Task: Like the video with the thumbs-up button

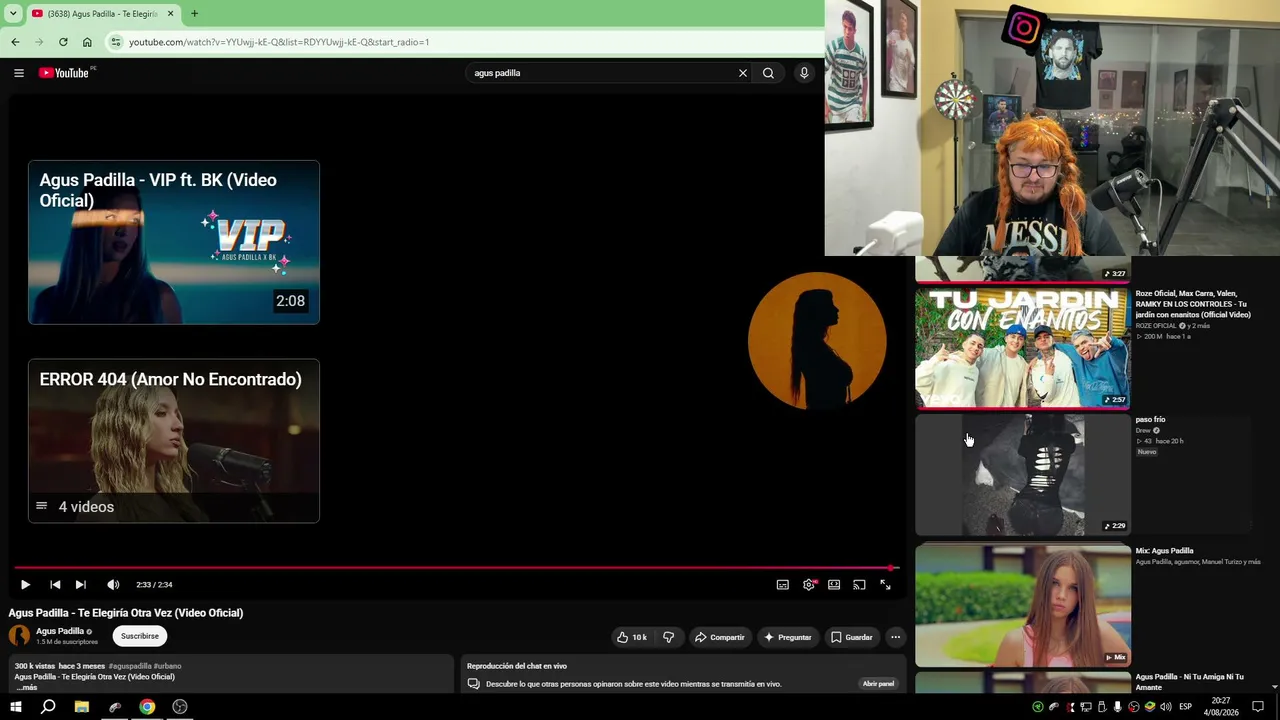Action: point(632,637)
